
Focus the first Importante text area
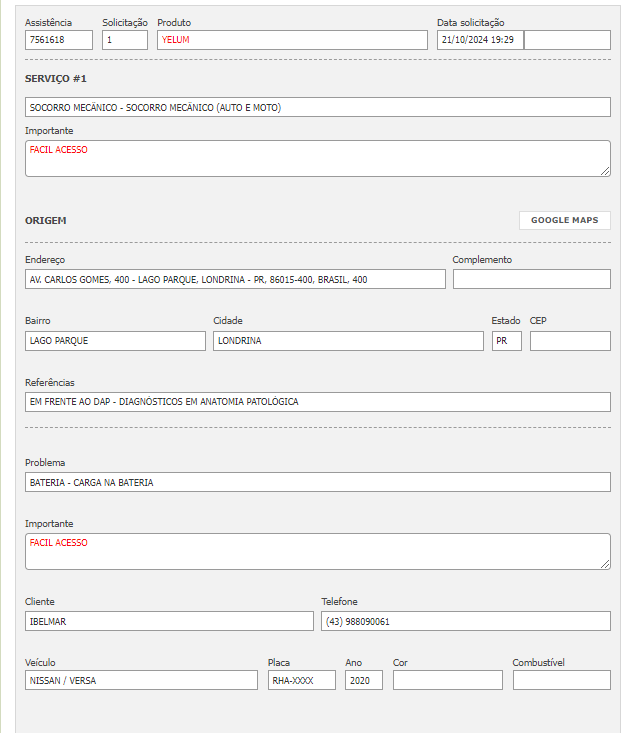tap(317, 158)
